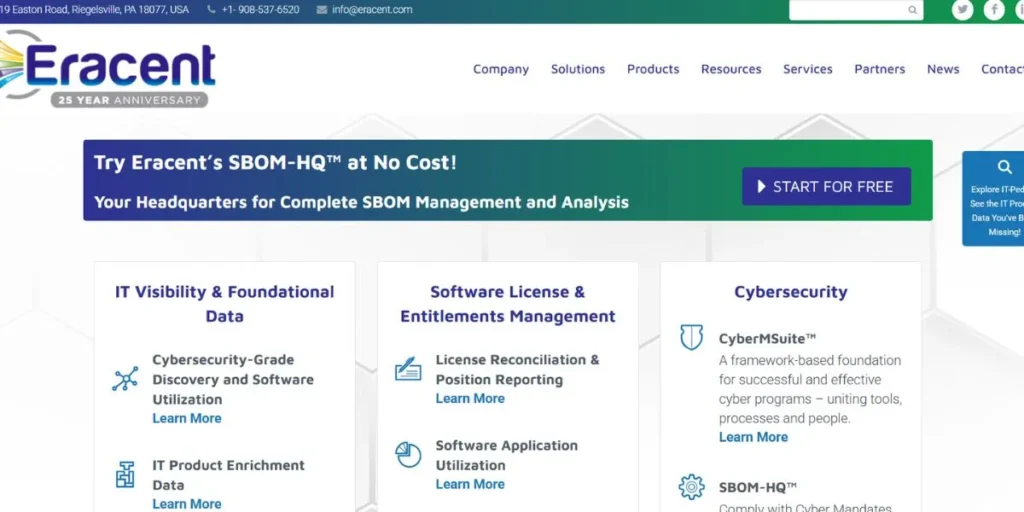Open the Facebook social icon
The image size is (1024, 512).
coord(994,10)
